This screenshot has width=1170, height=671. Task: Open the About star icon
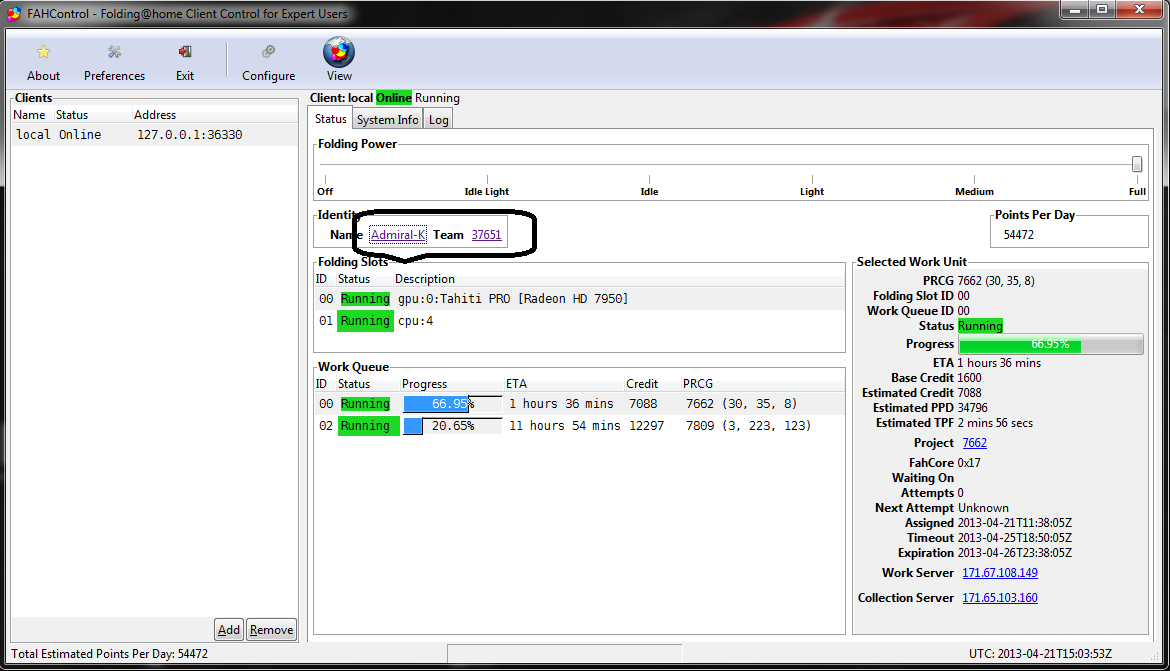pos(43,52)
